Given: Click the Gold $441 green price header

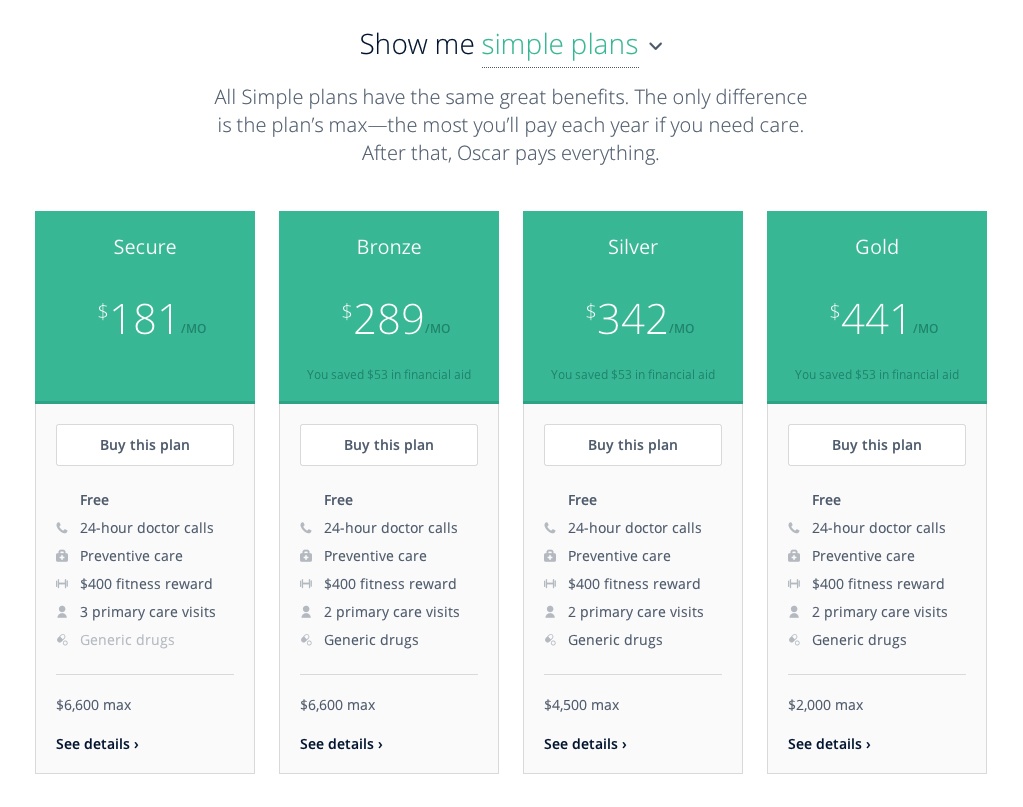Looking at the screenshot, I should tap(877, 307).
